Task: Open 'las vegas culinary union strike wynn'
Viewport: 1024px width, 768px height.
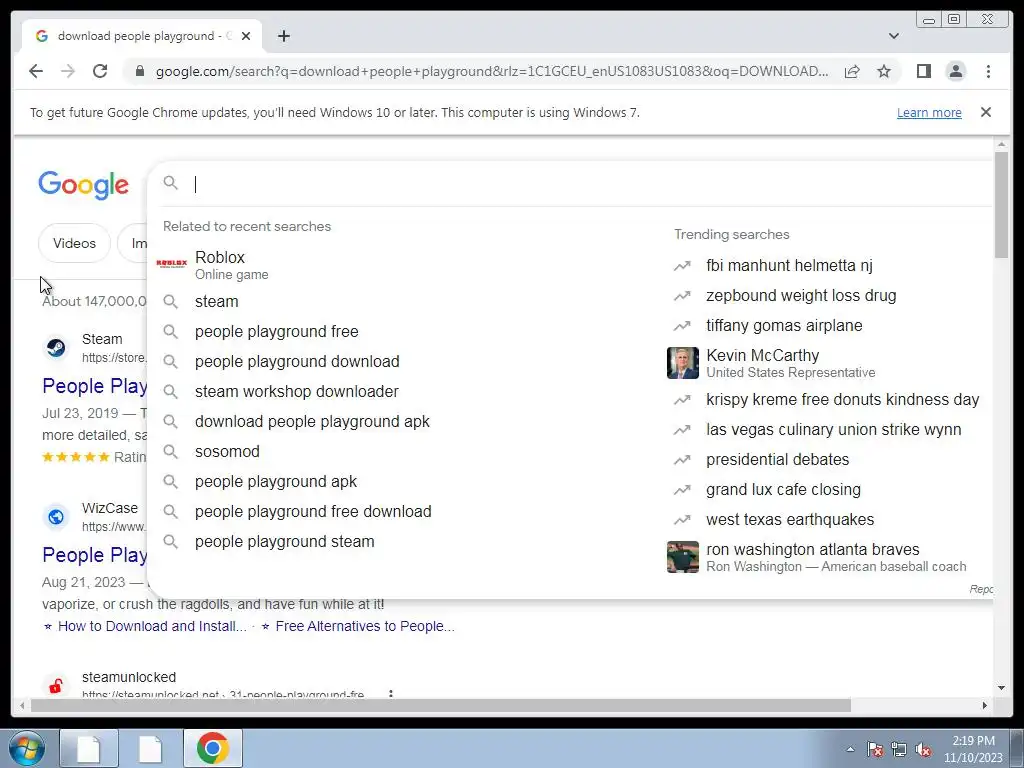Action: tap(833, 429)
